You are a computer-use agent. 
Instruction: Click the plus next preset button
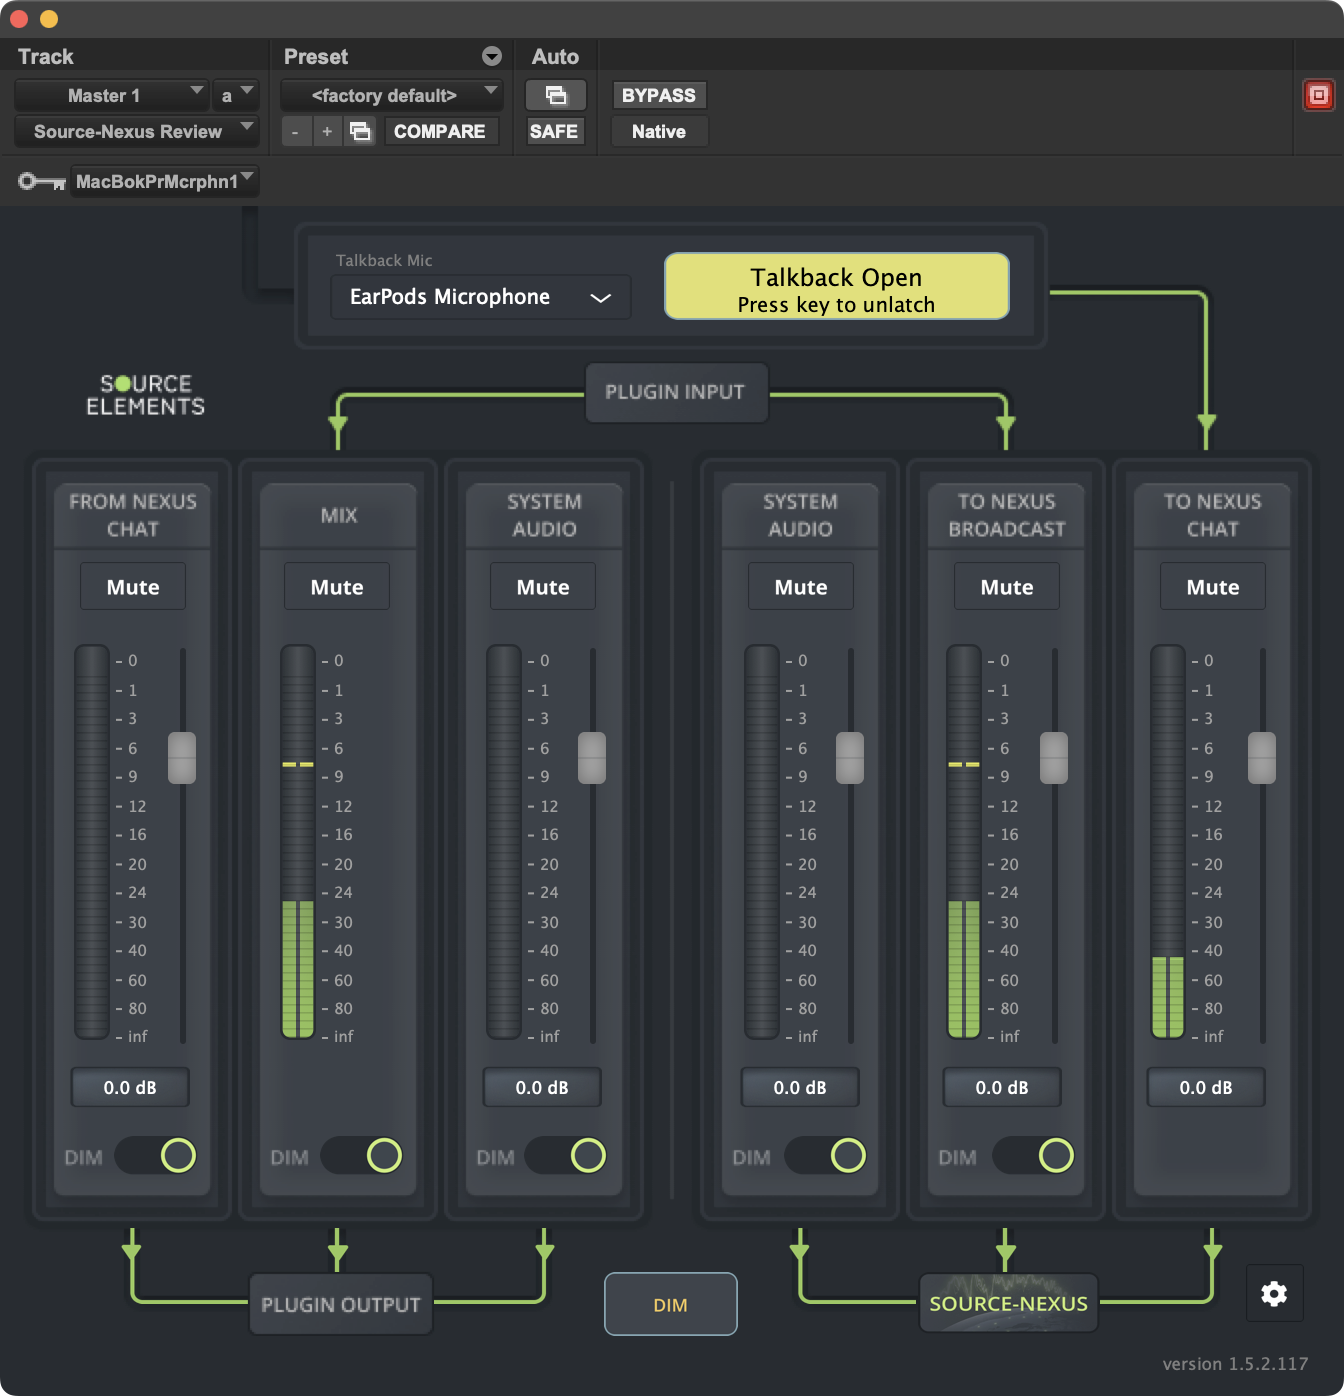[x=326, y=131]
